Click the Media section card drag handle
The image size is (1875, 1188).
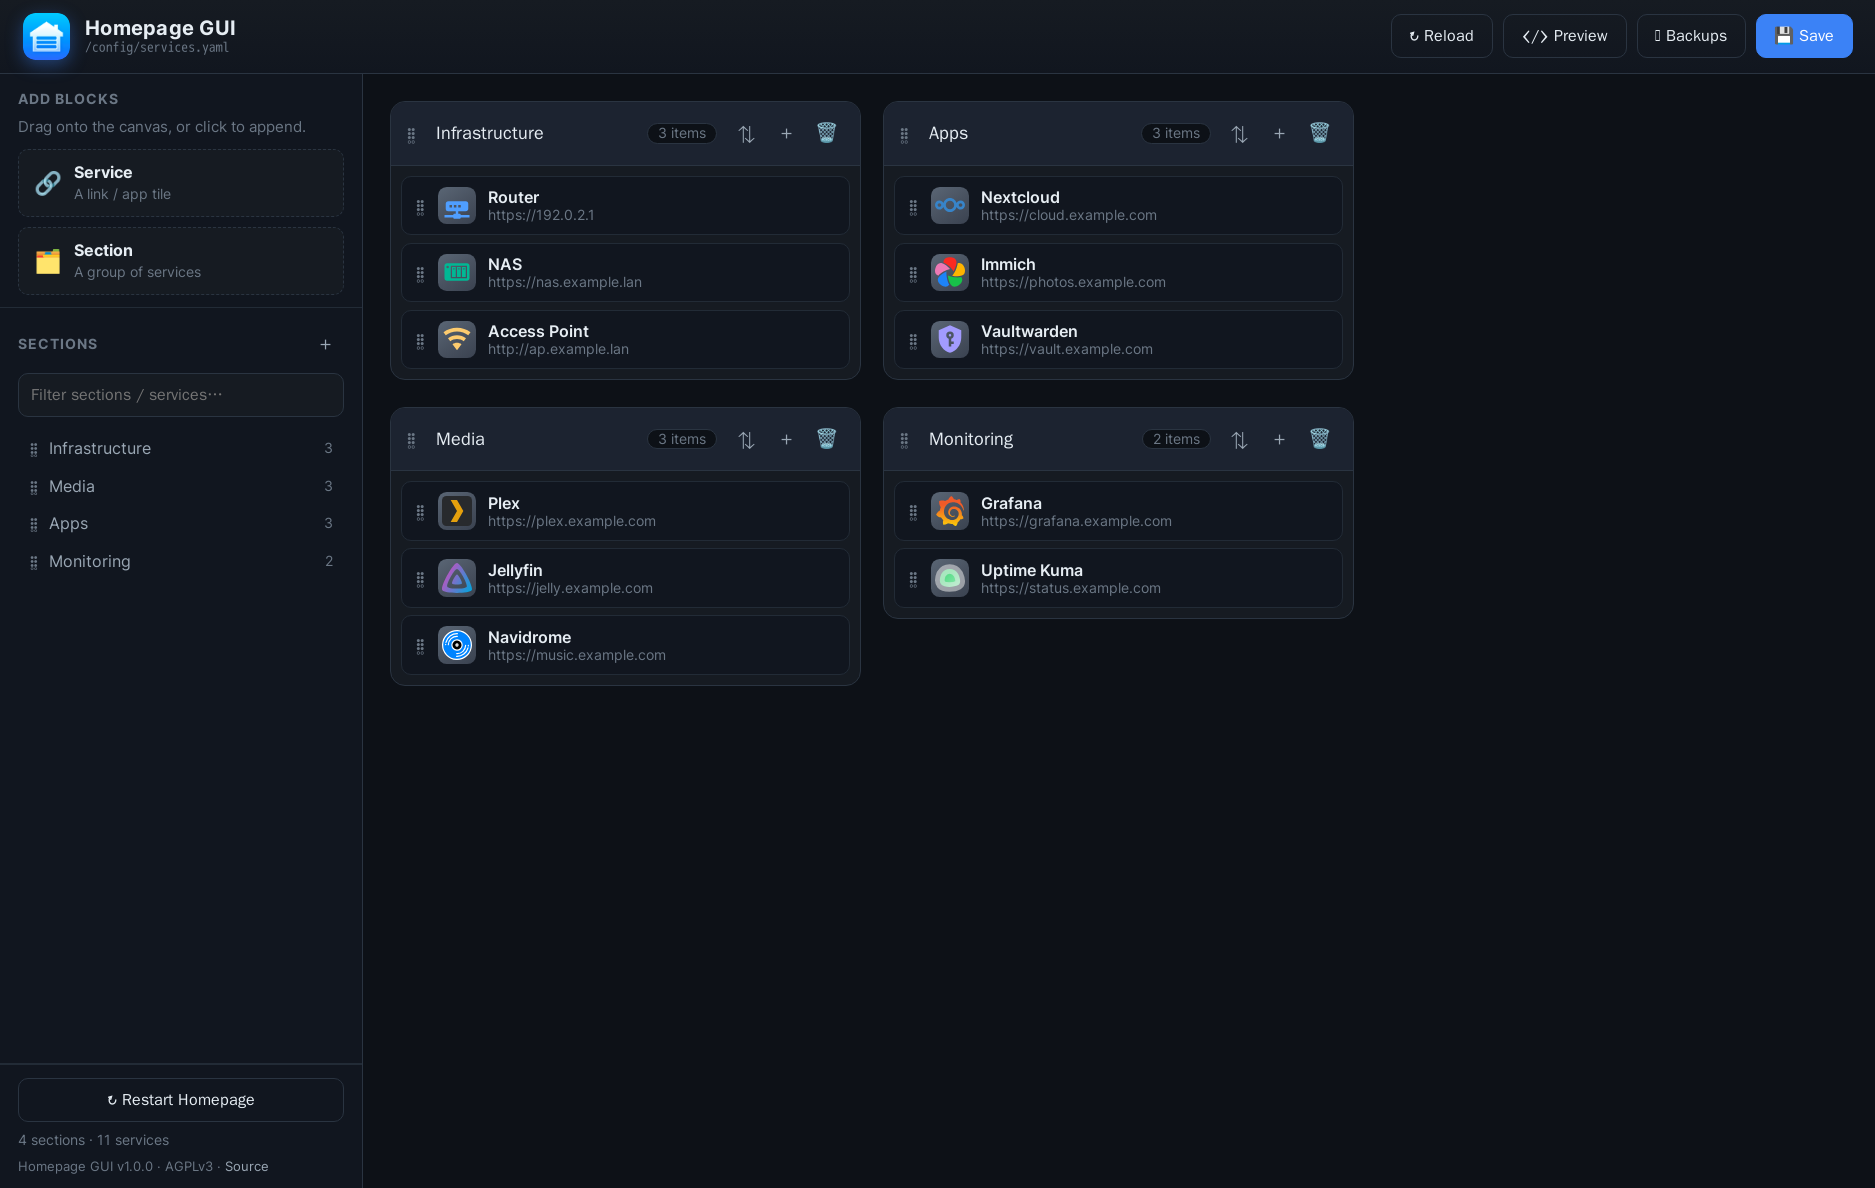[411, 441]
